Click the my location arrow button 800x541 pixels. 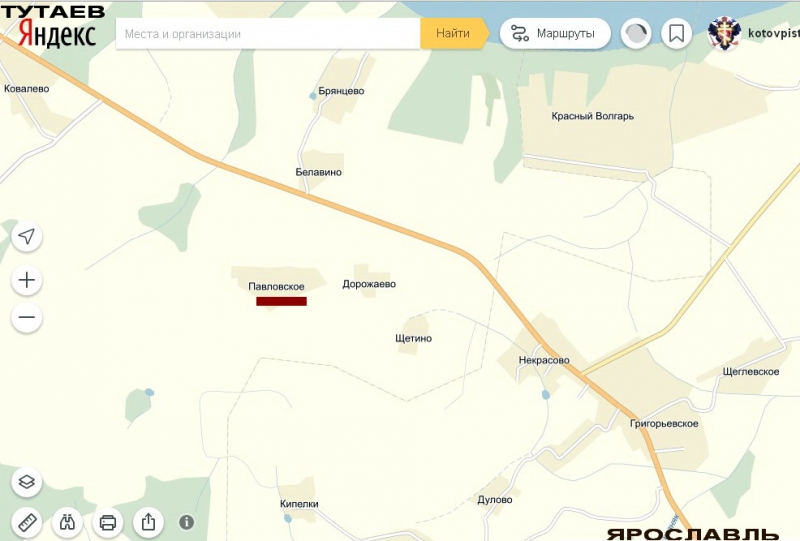tap(27, 236)
